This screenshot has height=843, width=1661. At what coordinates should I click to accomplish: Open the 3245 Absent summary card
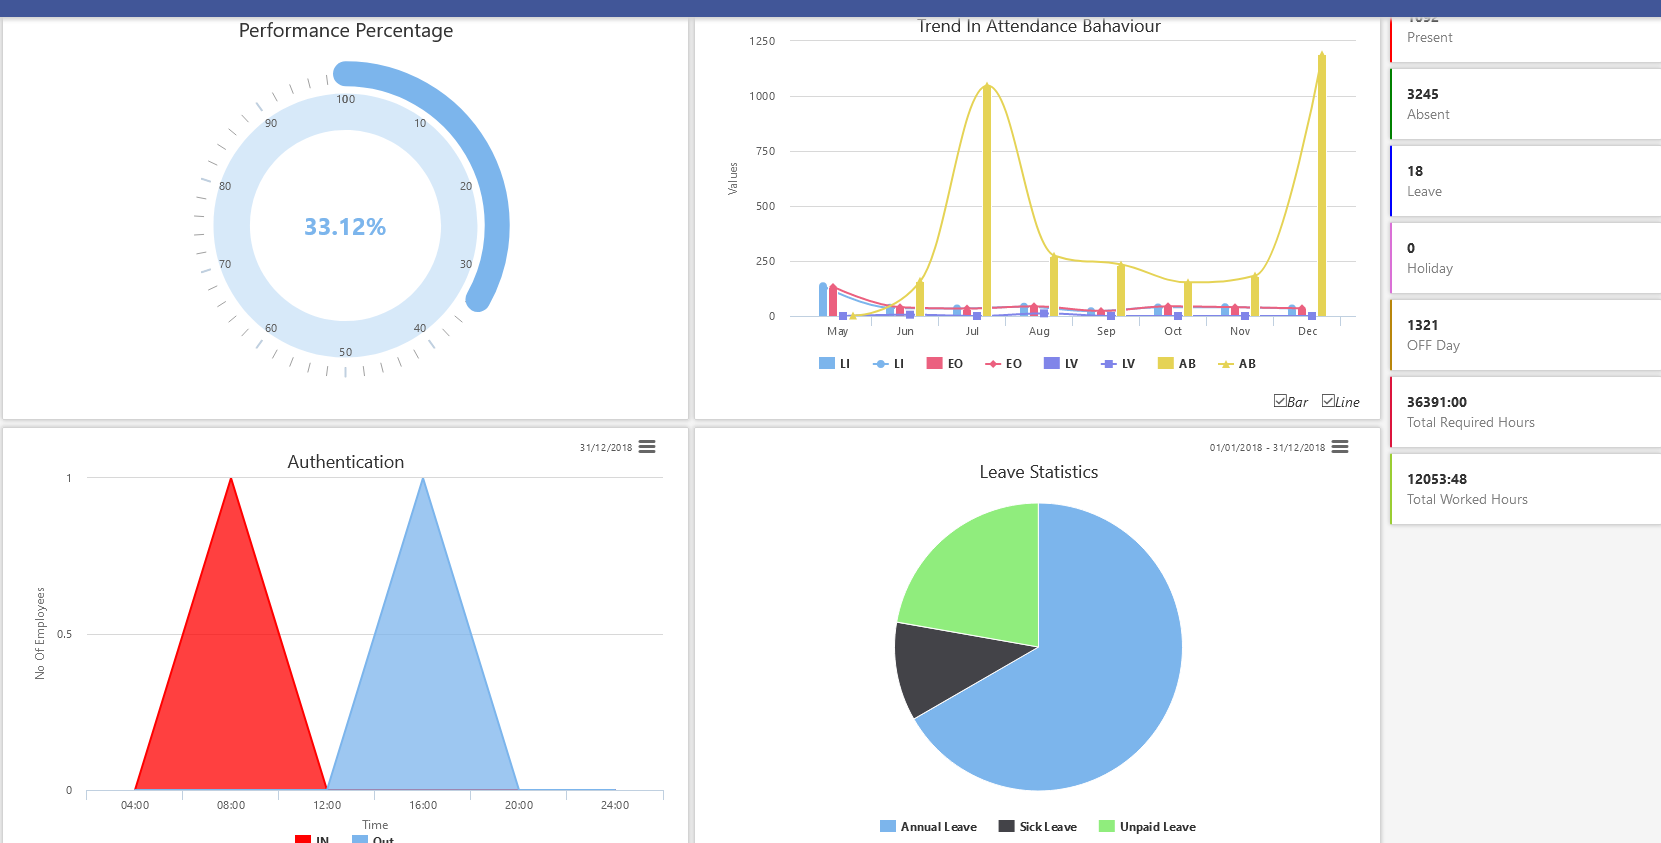(1525, 104)
